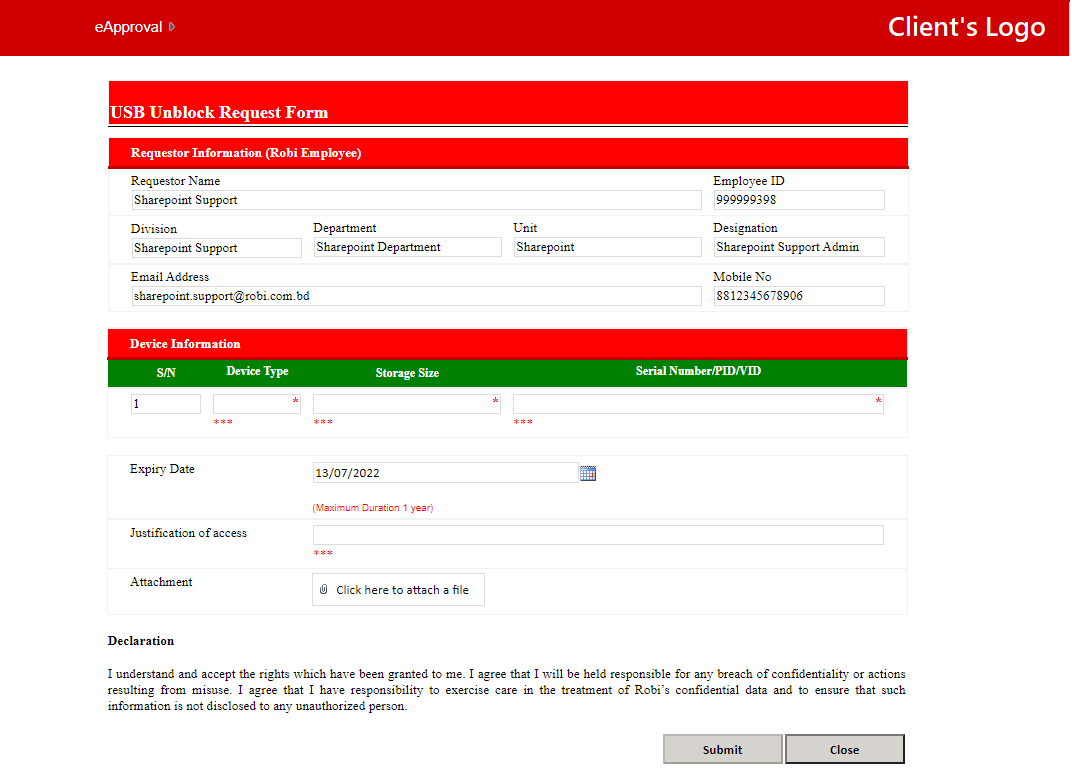Select the Unit text field
The width and height of the screenshot is (1072, 780).
[607, 247]
